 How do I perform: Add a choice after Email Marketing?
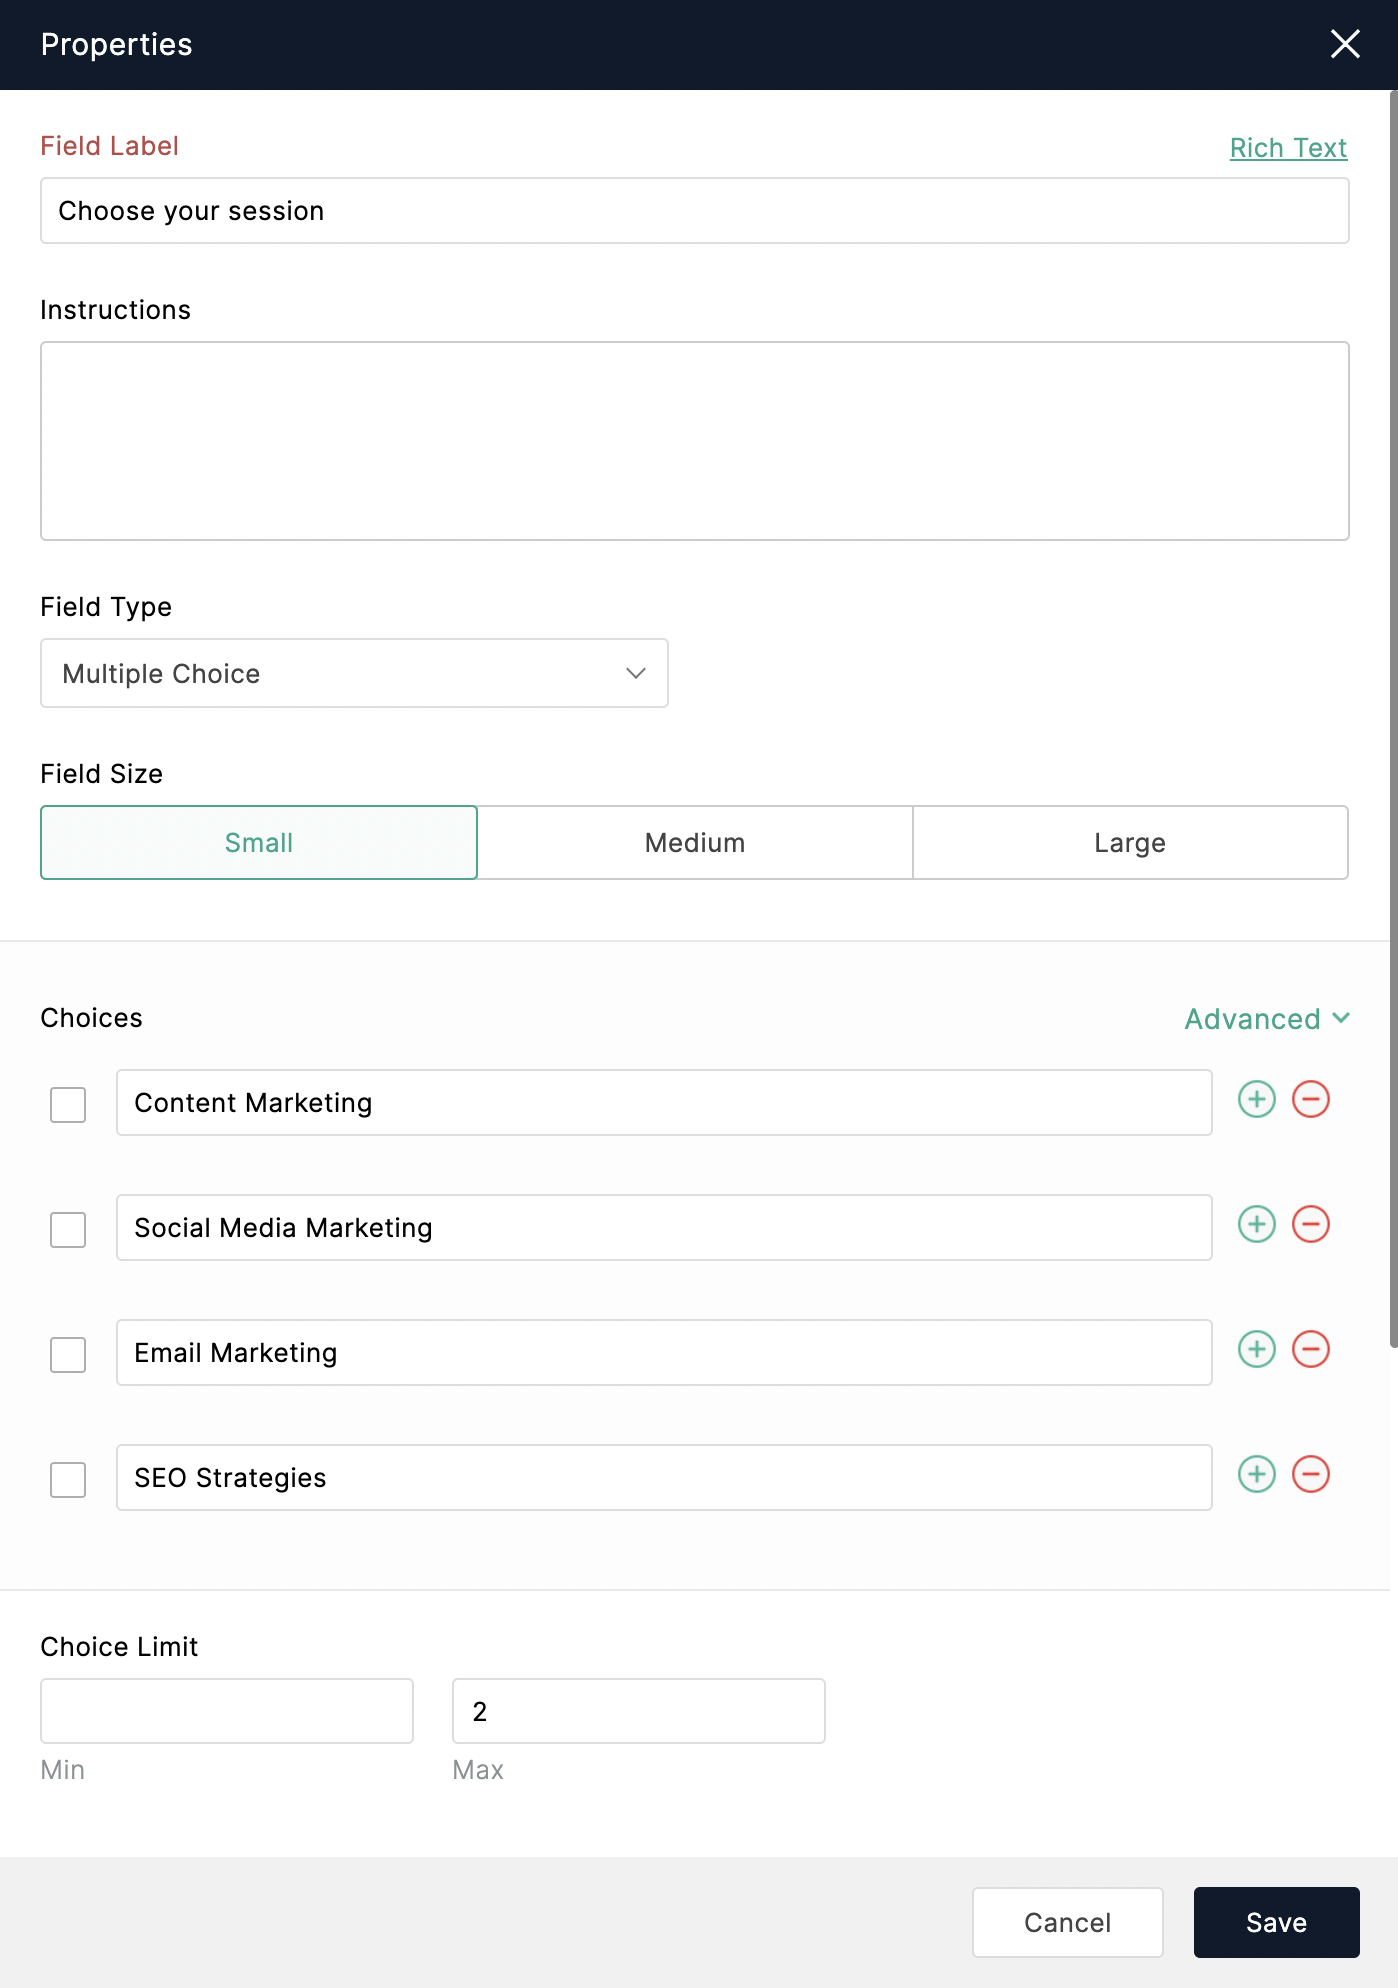pyautogui.click(x=1257, y=1349)
